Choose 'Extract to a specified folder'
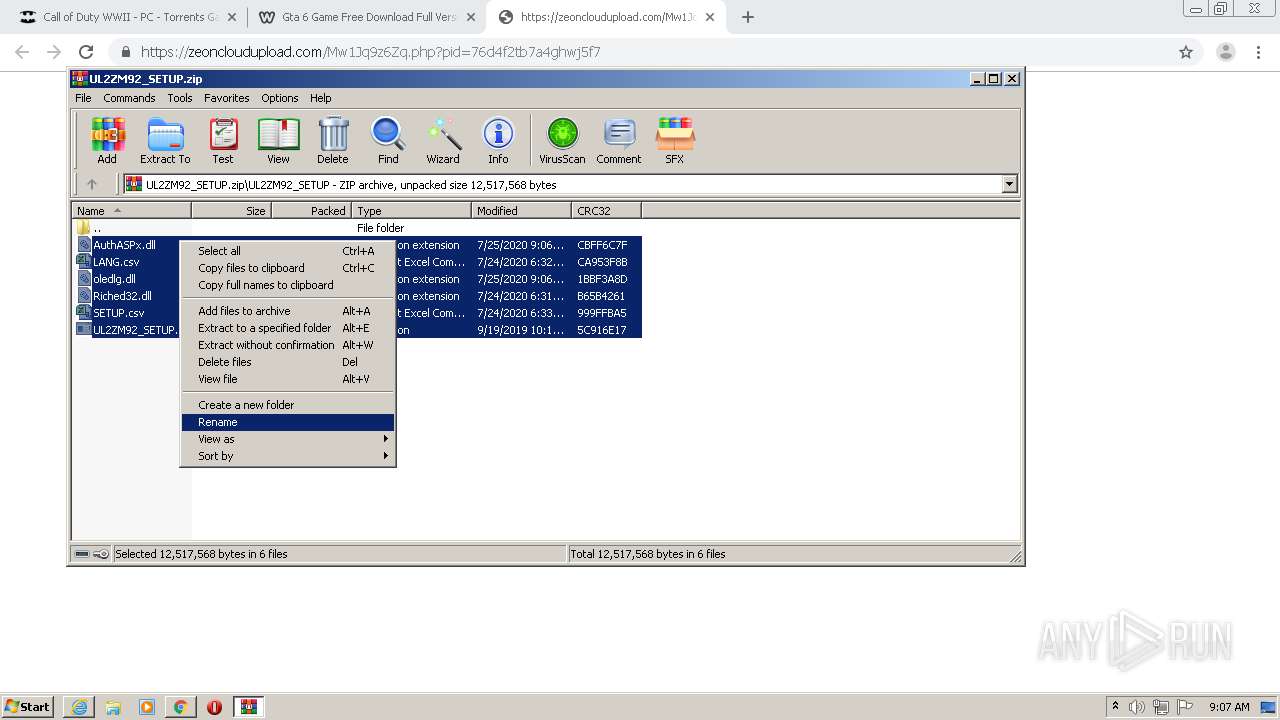 tap(288, 328)
